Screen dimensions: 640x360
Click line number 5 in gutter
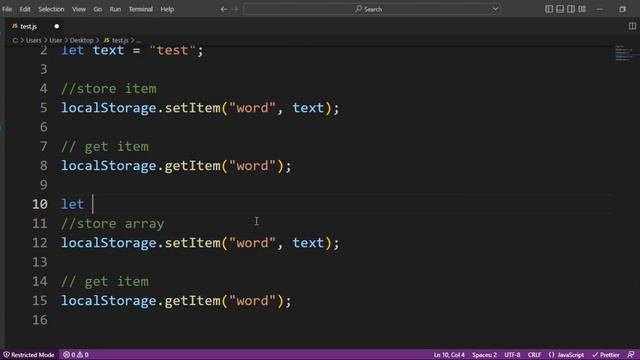(43, 108)
